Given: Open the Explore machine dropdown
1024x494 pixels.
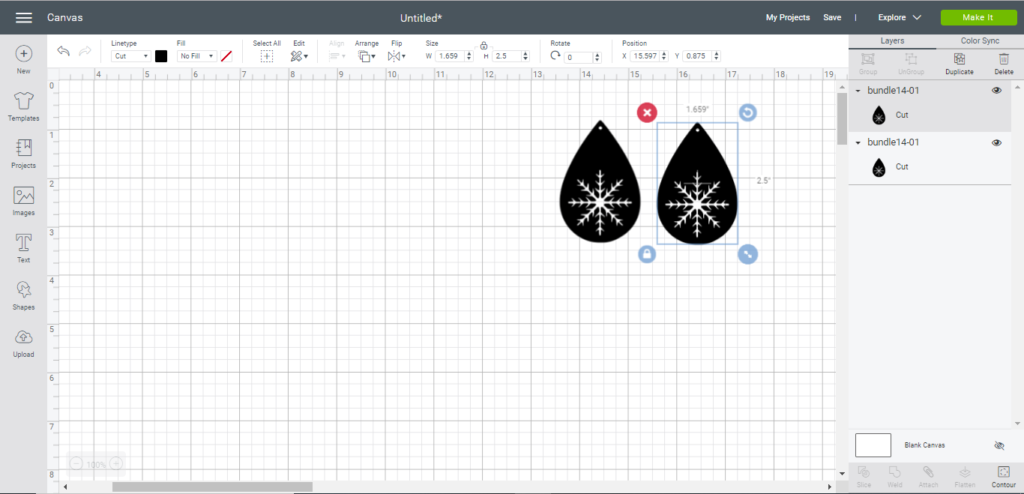Looking at the screenshot, I should [899, 18].
